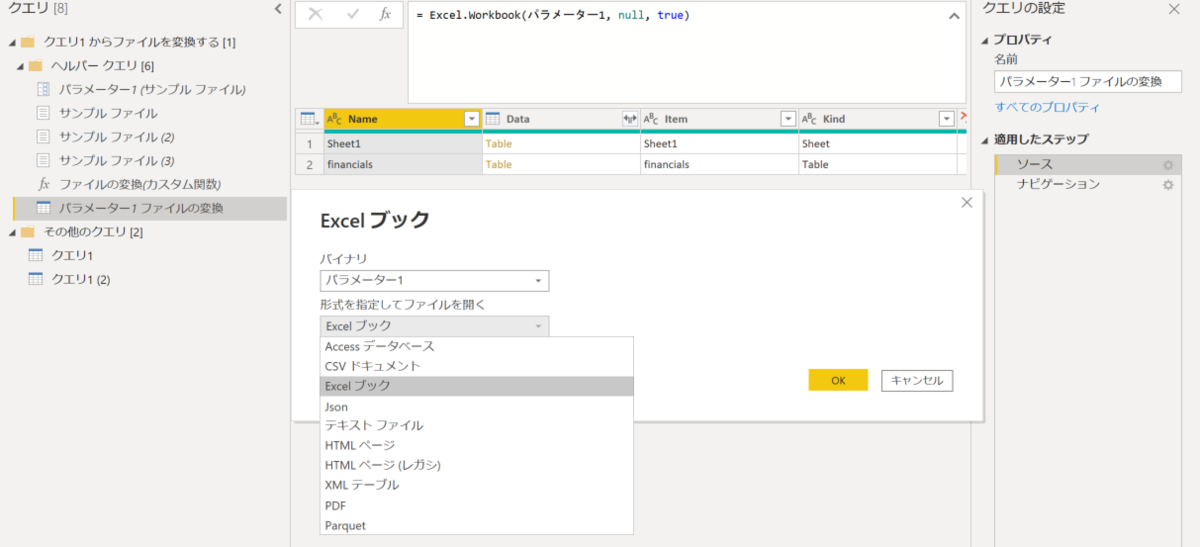Viewport: 1200px width, 547px height.
Task: Collapse the プロパティ section
Action: coord(985,40)
